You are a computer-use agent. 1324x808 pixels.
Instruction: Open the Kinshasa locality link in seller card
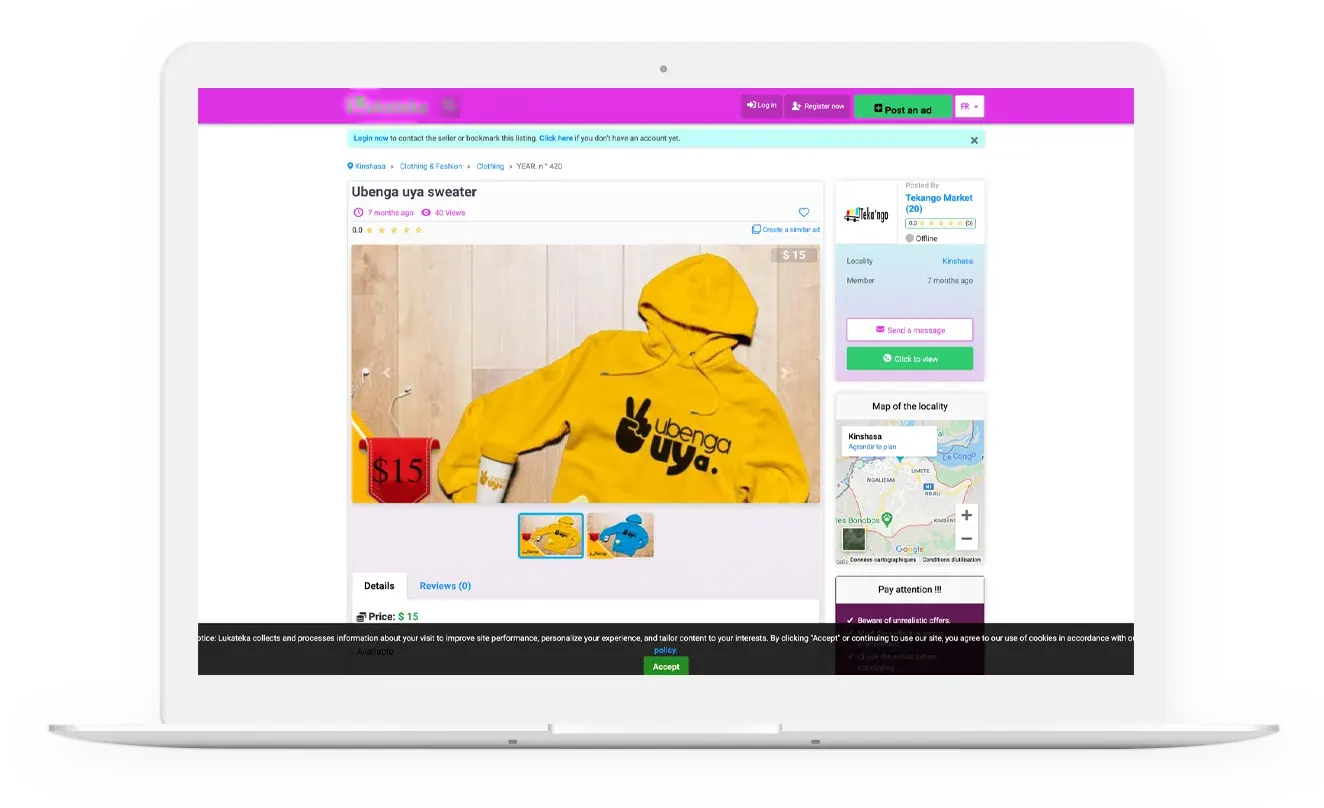[957, 261]
